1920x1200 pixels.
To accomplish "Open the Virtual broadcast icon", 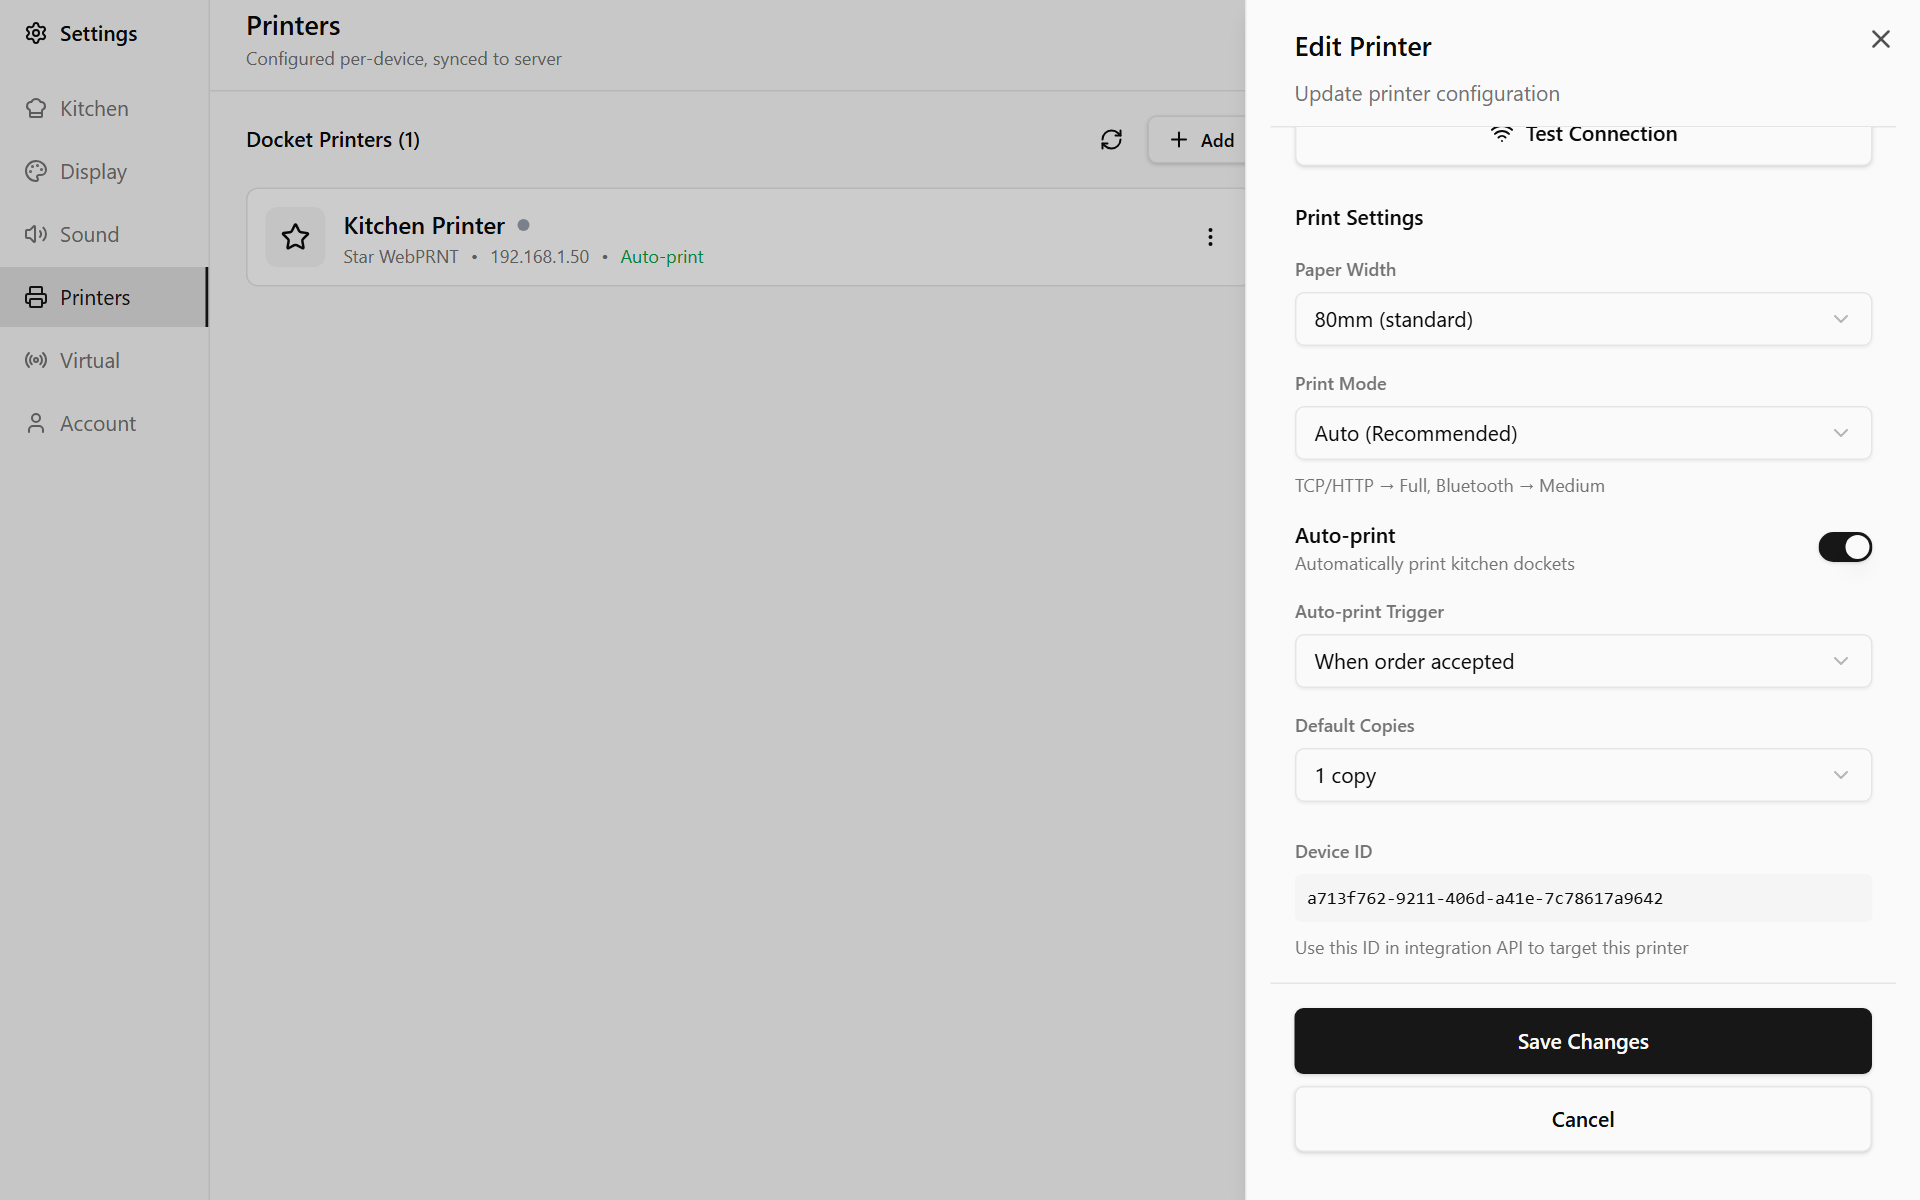I will point(36,360).
